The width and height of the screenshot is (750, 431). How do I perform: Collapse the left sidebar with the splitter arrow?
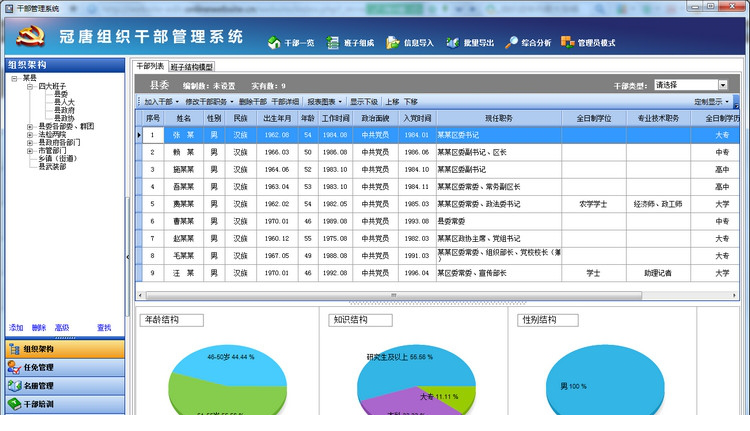coord(128,257)
